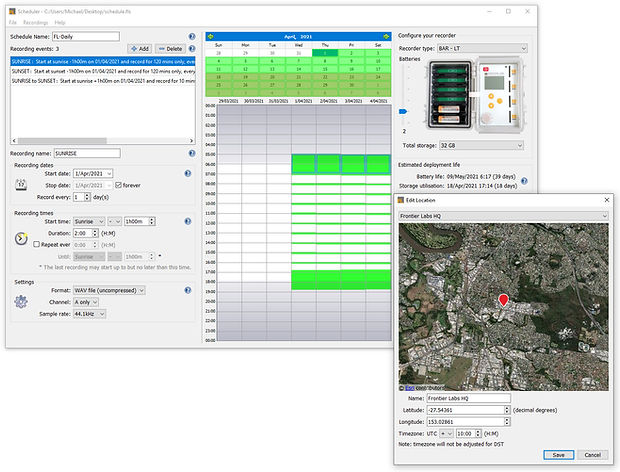
Task: Click the events list left scroll arrow
Action: 14,140
